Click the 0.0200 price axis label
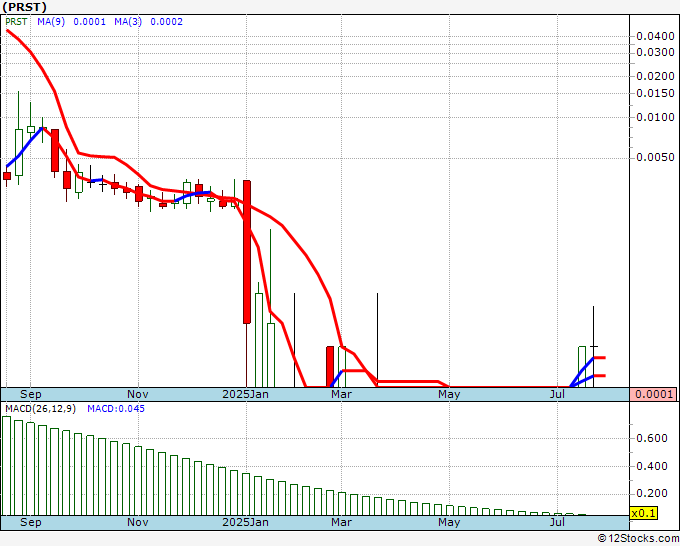The height and width of the screenshot is (546, 680). click(x=655, y=76)
